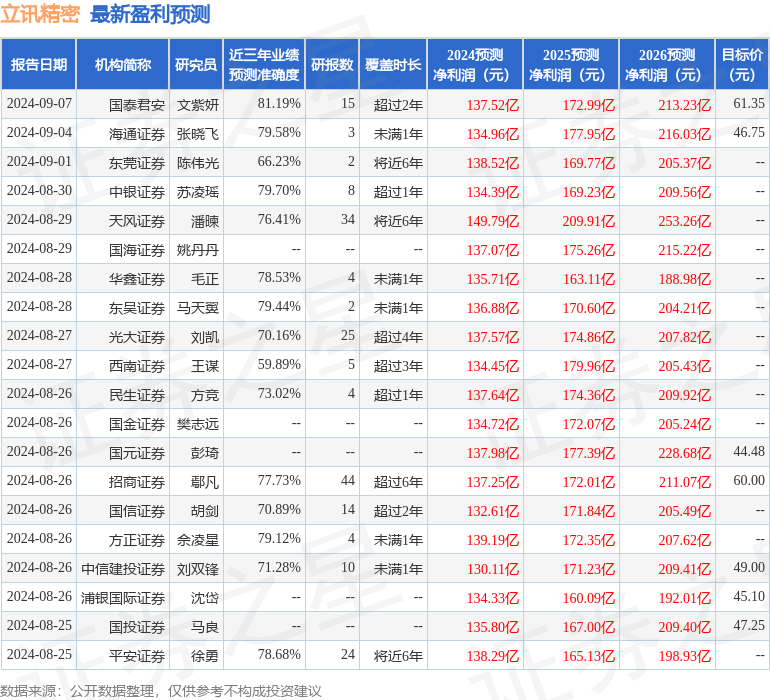Click the 2024-09-04 report date
The image size is (770, 700).
click(x=39, y=133)
